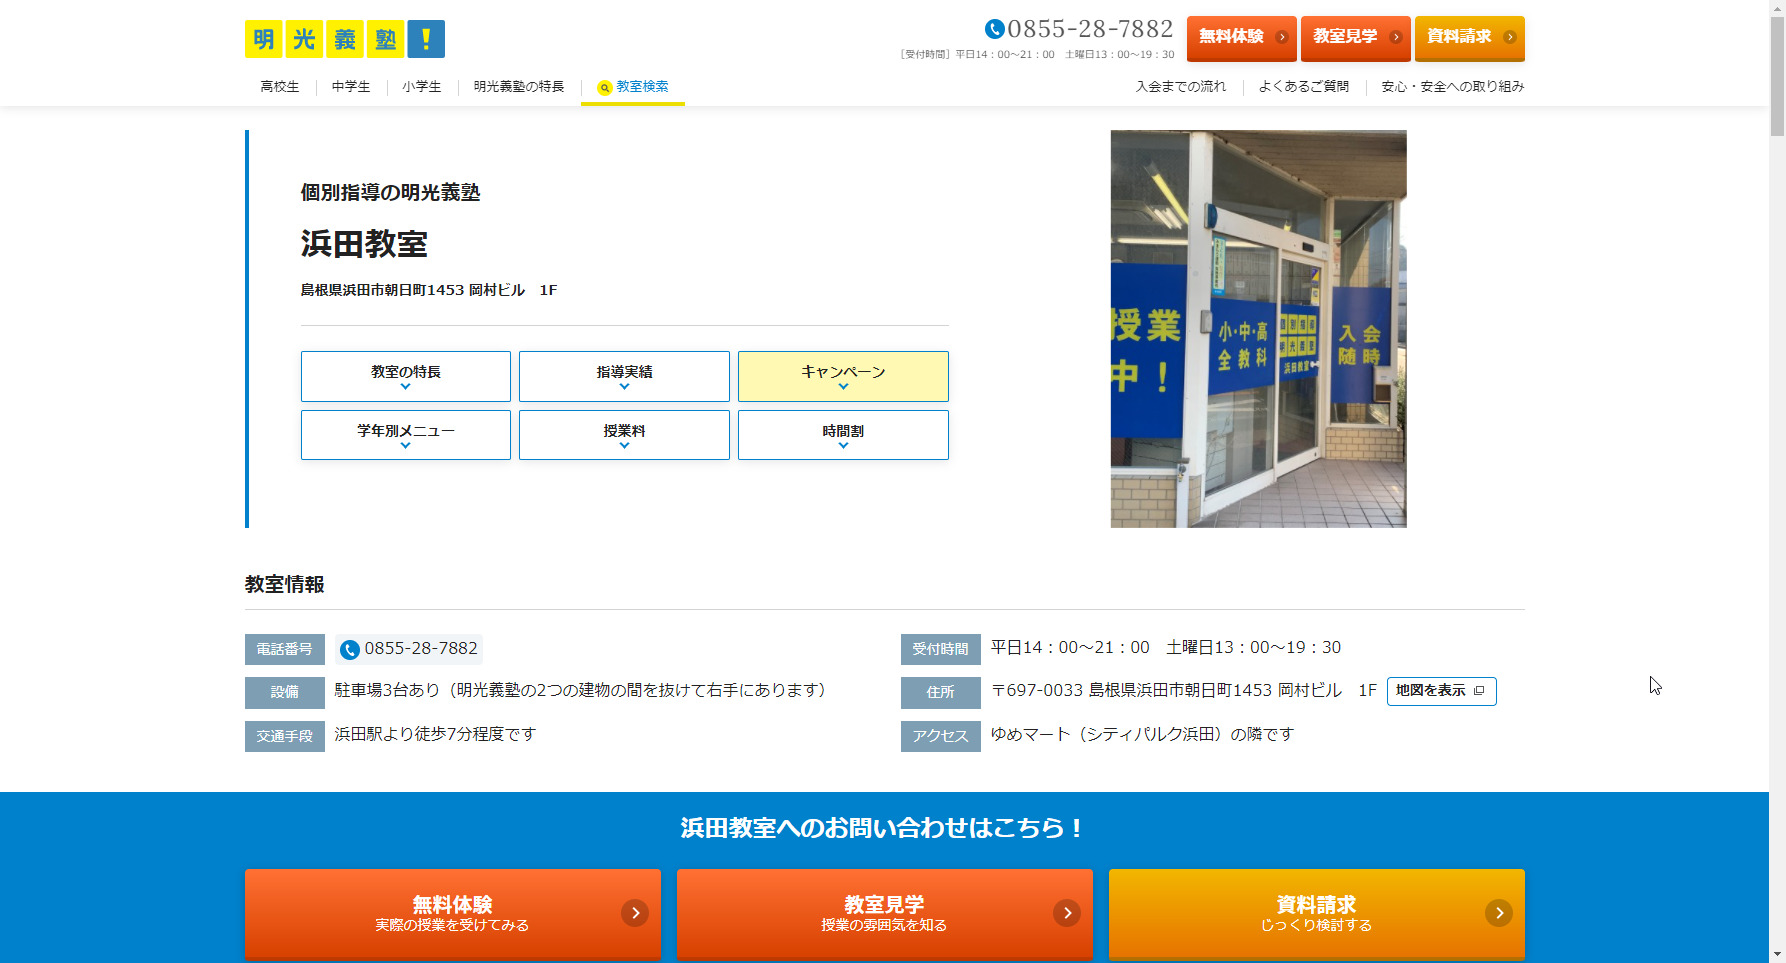The height and width of the screenshot is (963, 1786).
Task: Jump to the 学年別メニュー section
Action: point(406,435)
